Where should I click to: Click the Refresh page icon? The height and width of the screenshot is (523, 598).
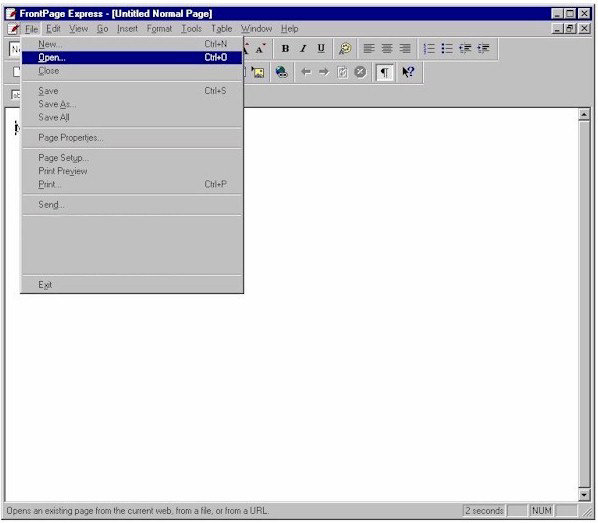[342, 72]
